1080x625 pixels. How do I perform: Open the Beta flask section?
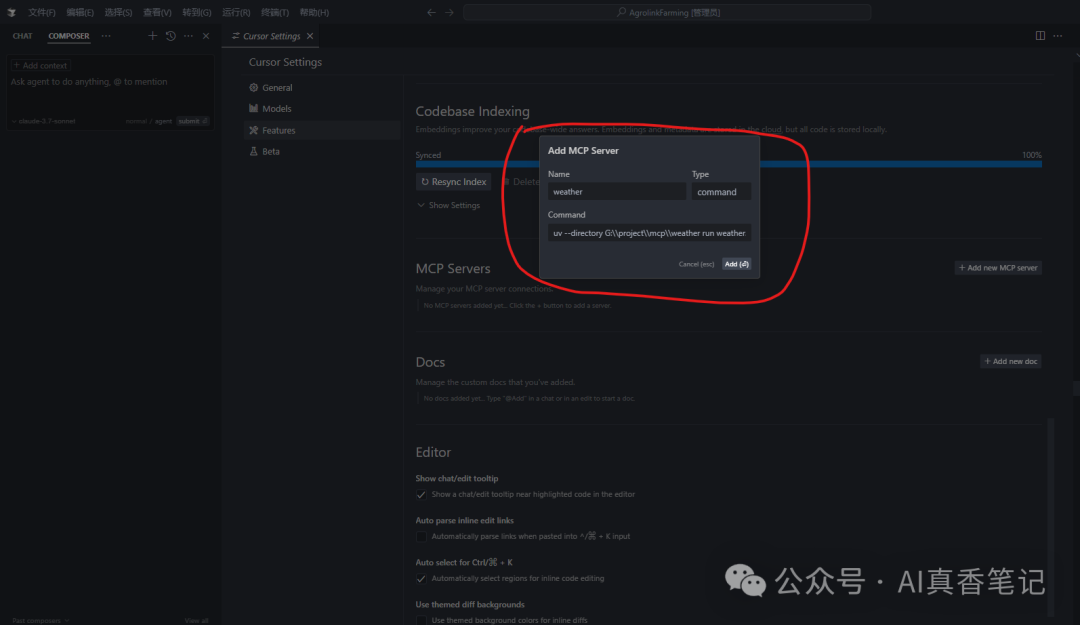[x=270, y=152]
